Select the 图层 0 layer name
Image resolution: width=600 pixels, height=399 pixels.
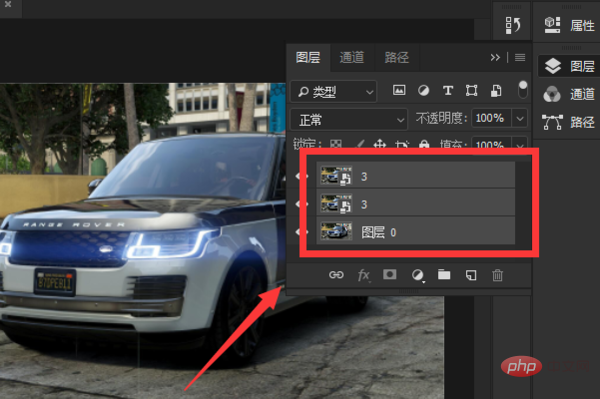pyautogui.click(x=379, y=232)
